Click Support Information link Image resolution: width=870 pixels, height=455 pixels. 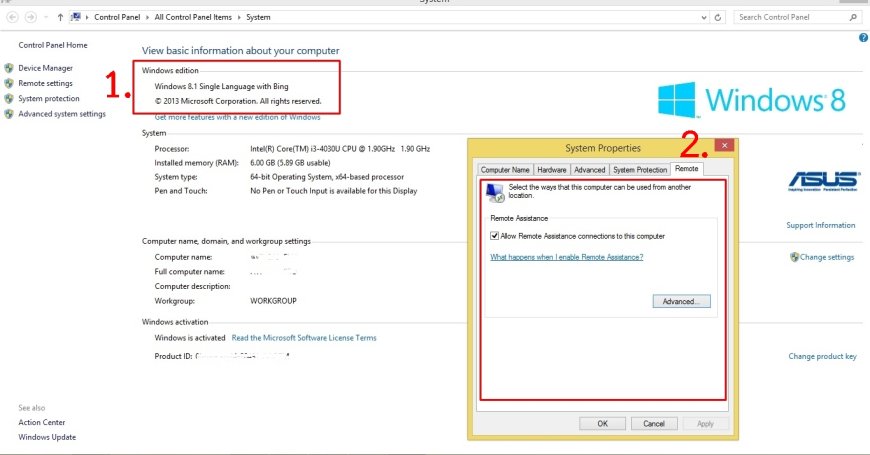(x=821, y=225)
